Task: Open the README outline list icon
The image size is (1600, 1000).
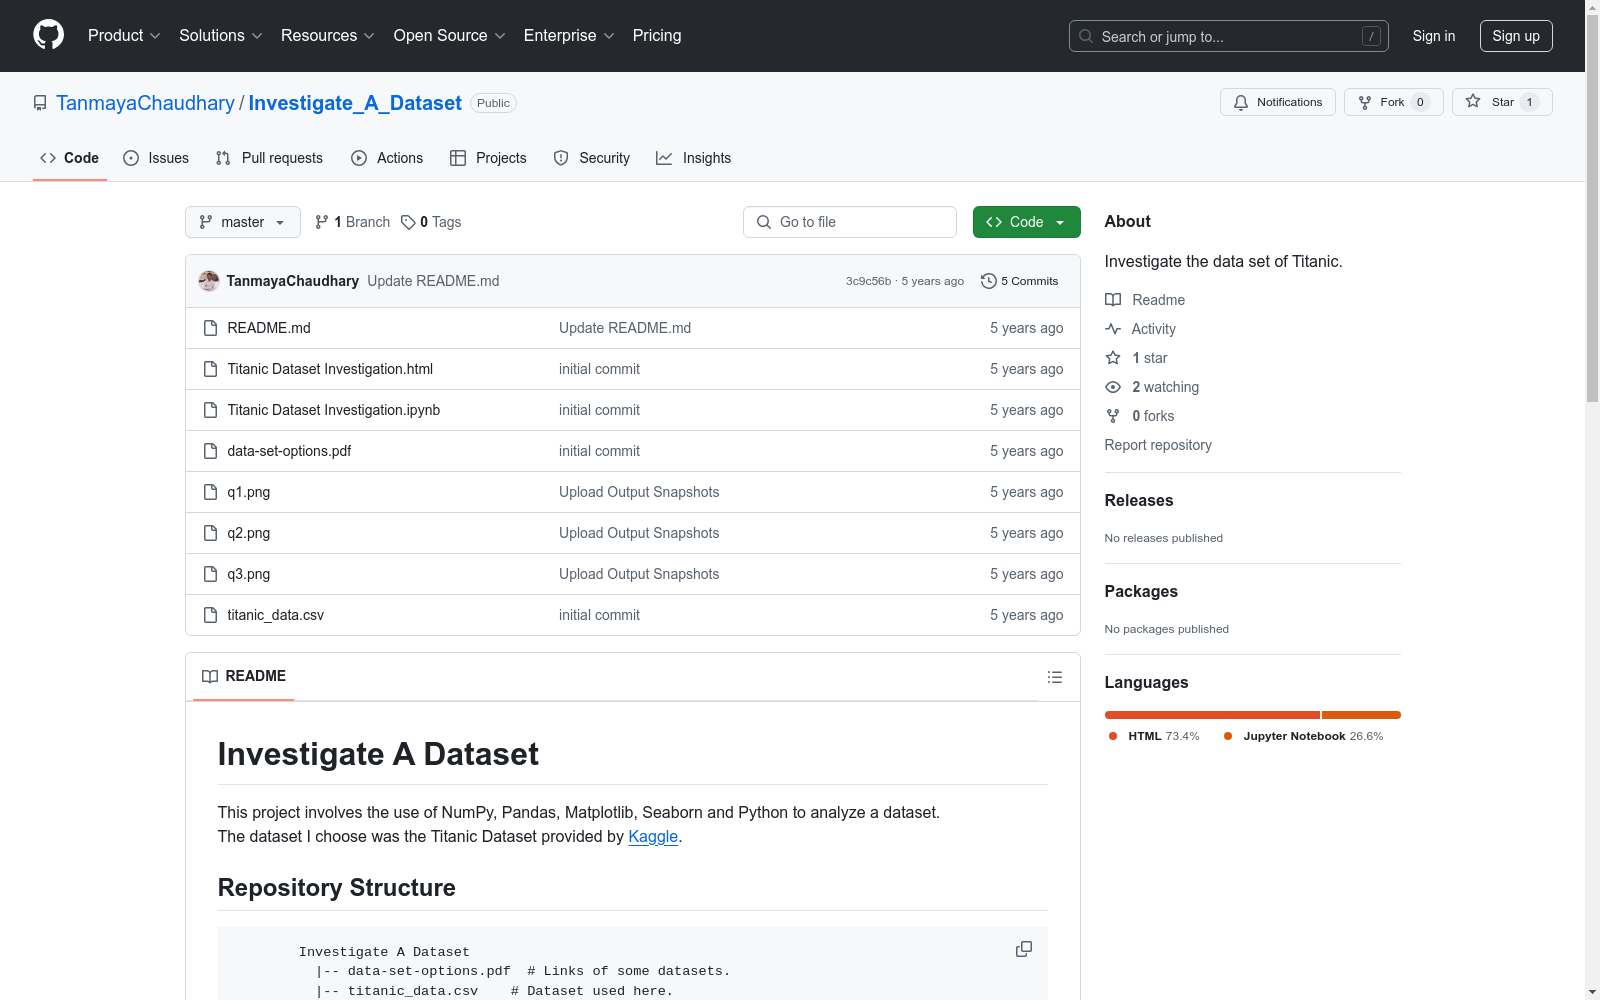Action: (x=1055, y=677)
